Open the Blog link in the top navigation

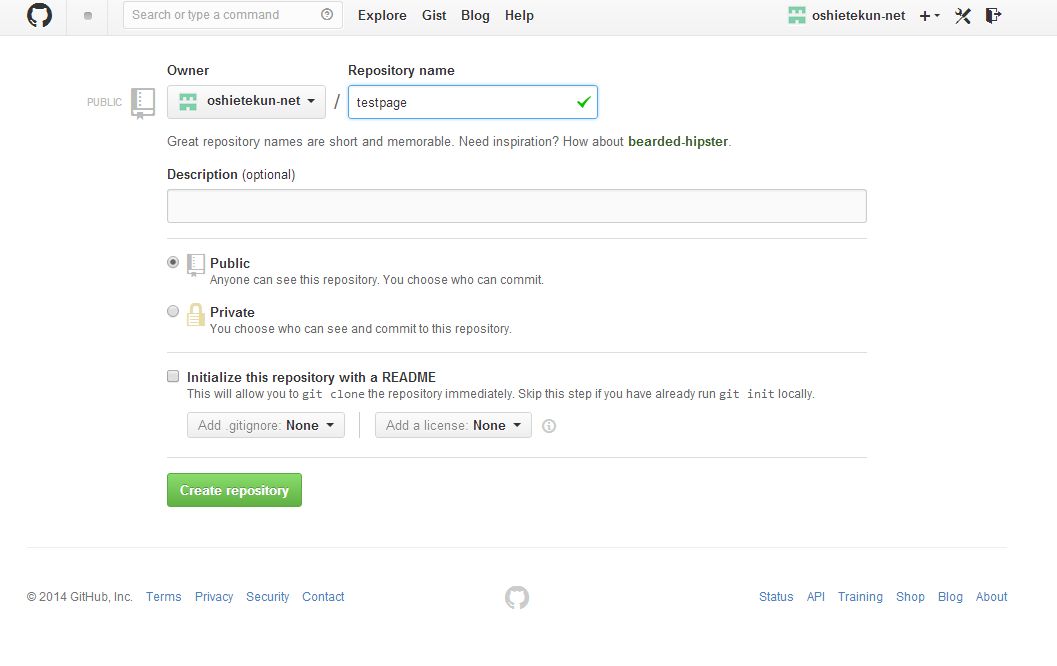point(475,16)
